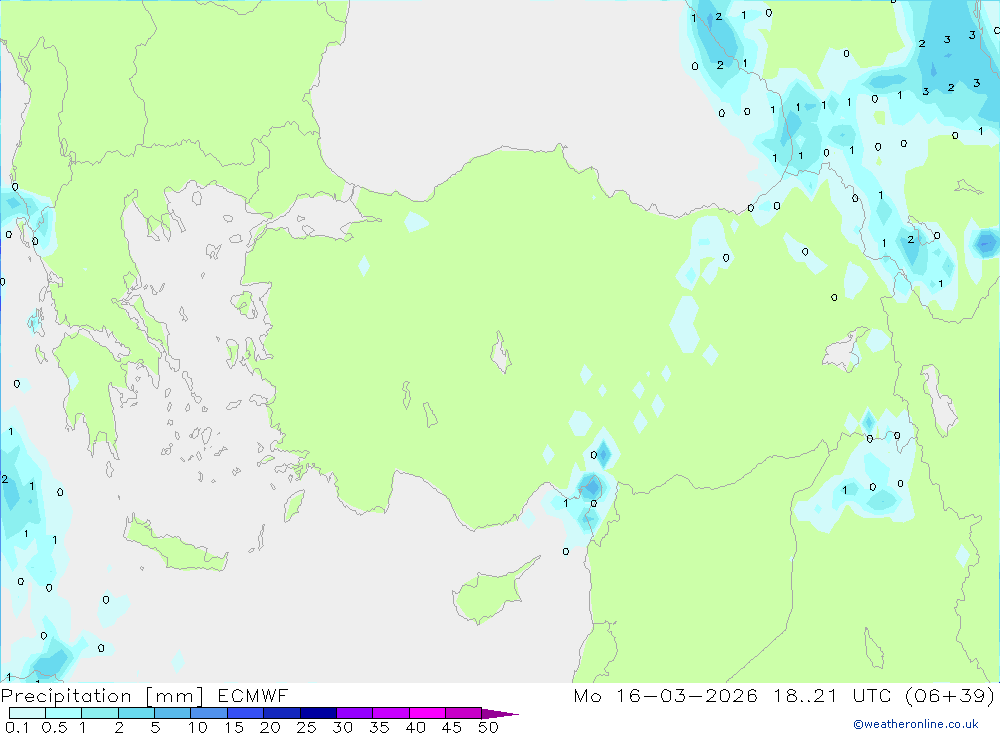Open the weatheronline.co.uk copyright link

(916, 724)
